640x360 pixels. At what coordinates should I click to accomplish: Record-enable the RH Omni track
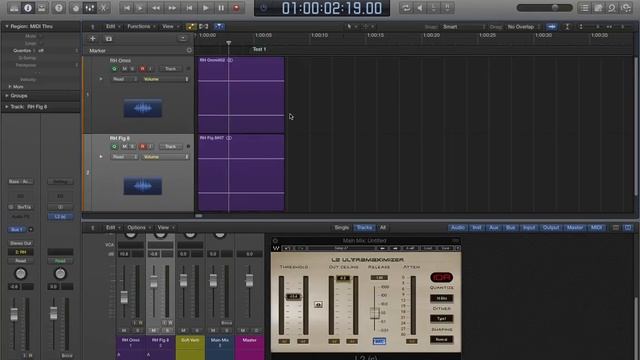click(142, 69)
